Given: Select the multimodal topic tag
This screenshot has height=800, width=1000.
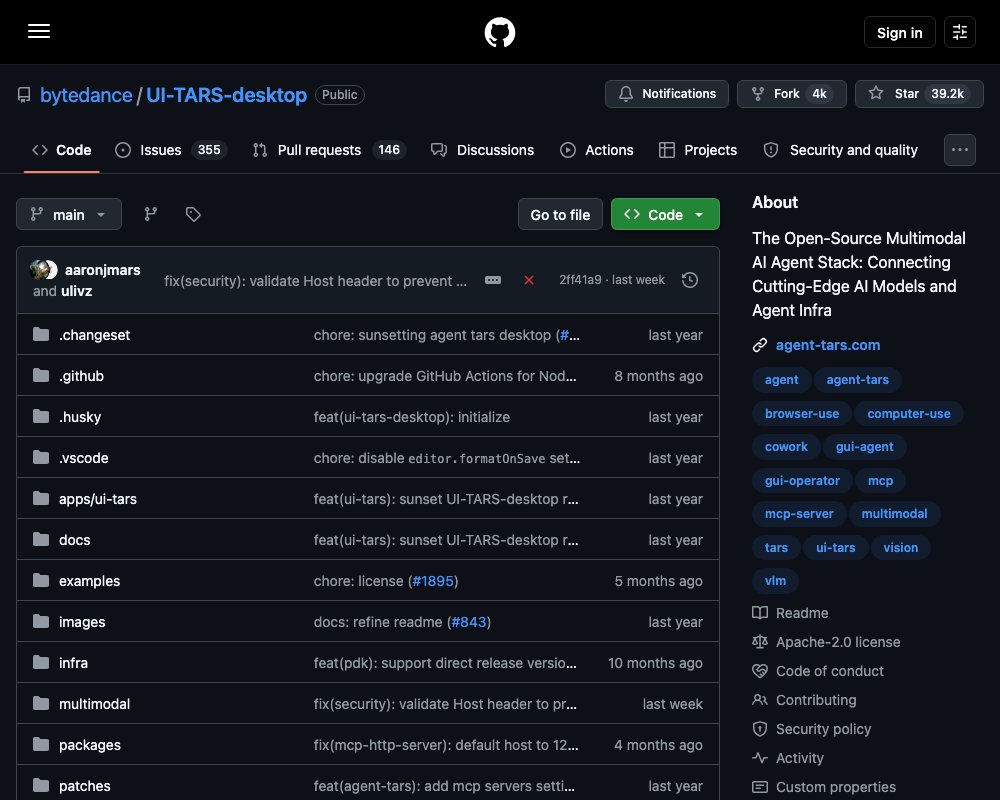Looking at the screenshot, I should tap(894, 514).
